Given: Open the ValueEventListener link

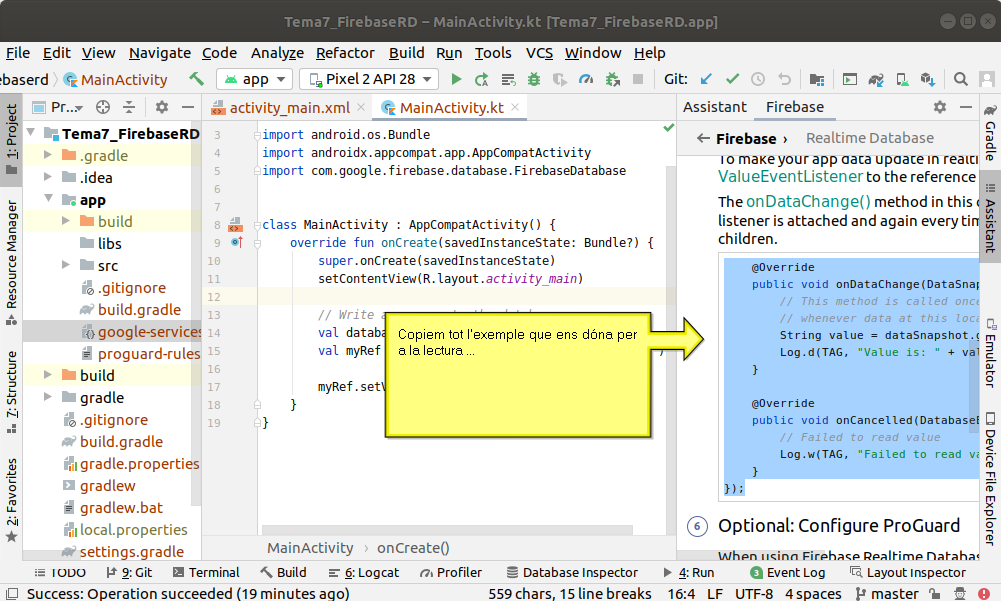Looking at the screenshot, I should click(790, 177).
